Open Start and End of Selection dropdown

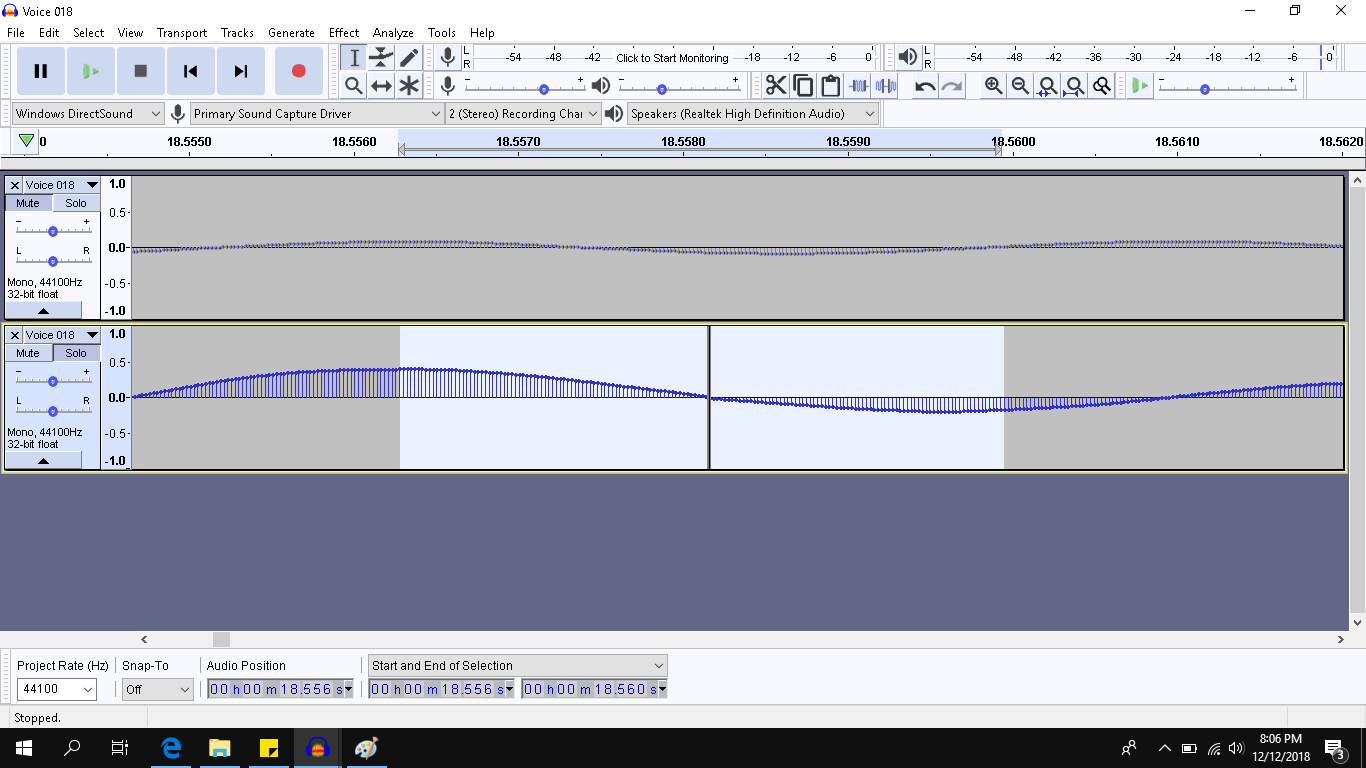coord(518,666)
